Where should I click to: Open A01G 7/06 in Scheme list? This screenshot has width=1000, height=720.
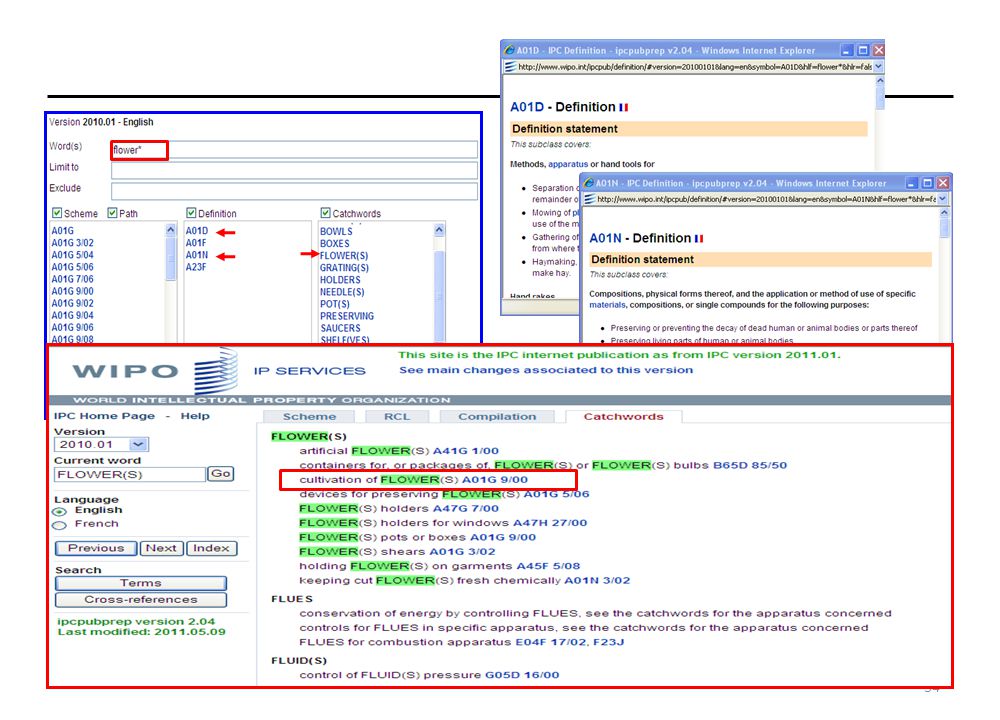73,279
